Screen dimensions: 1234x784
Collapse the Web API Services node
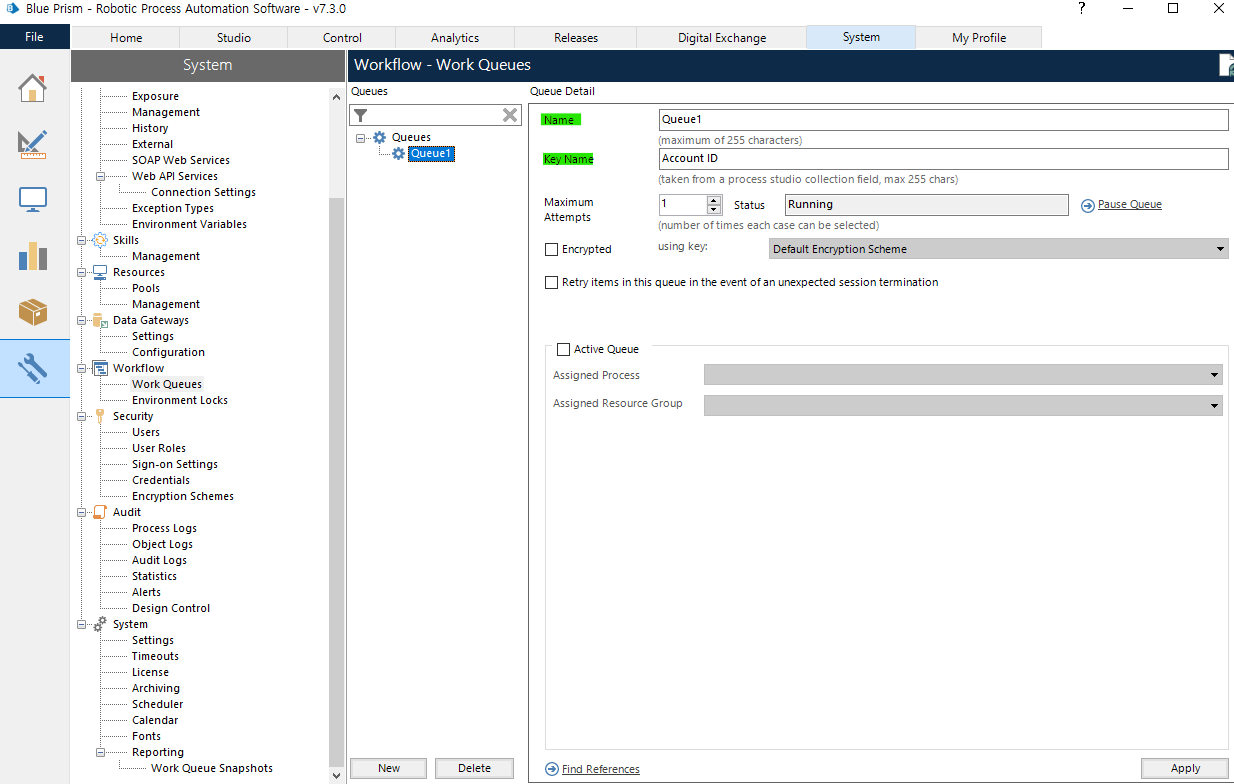pyautogui.click(x=101, y=177)
